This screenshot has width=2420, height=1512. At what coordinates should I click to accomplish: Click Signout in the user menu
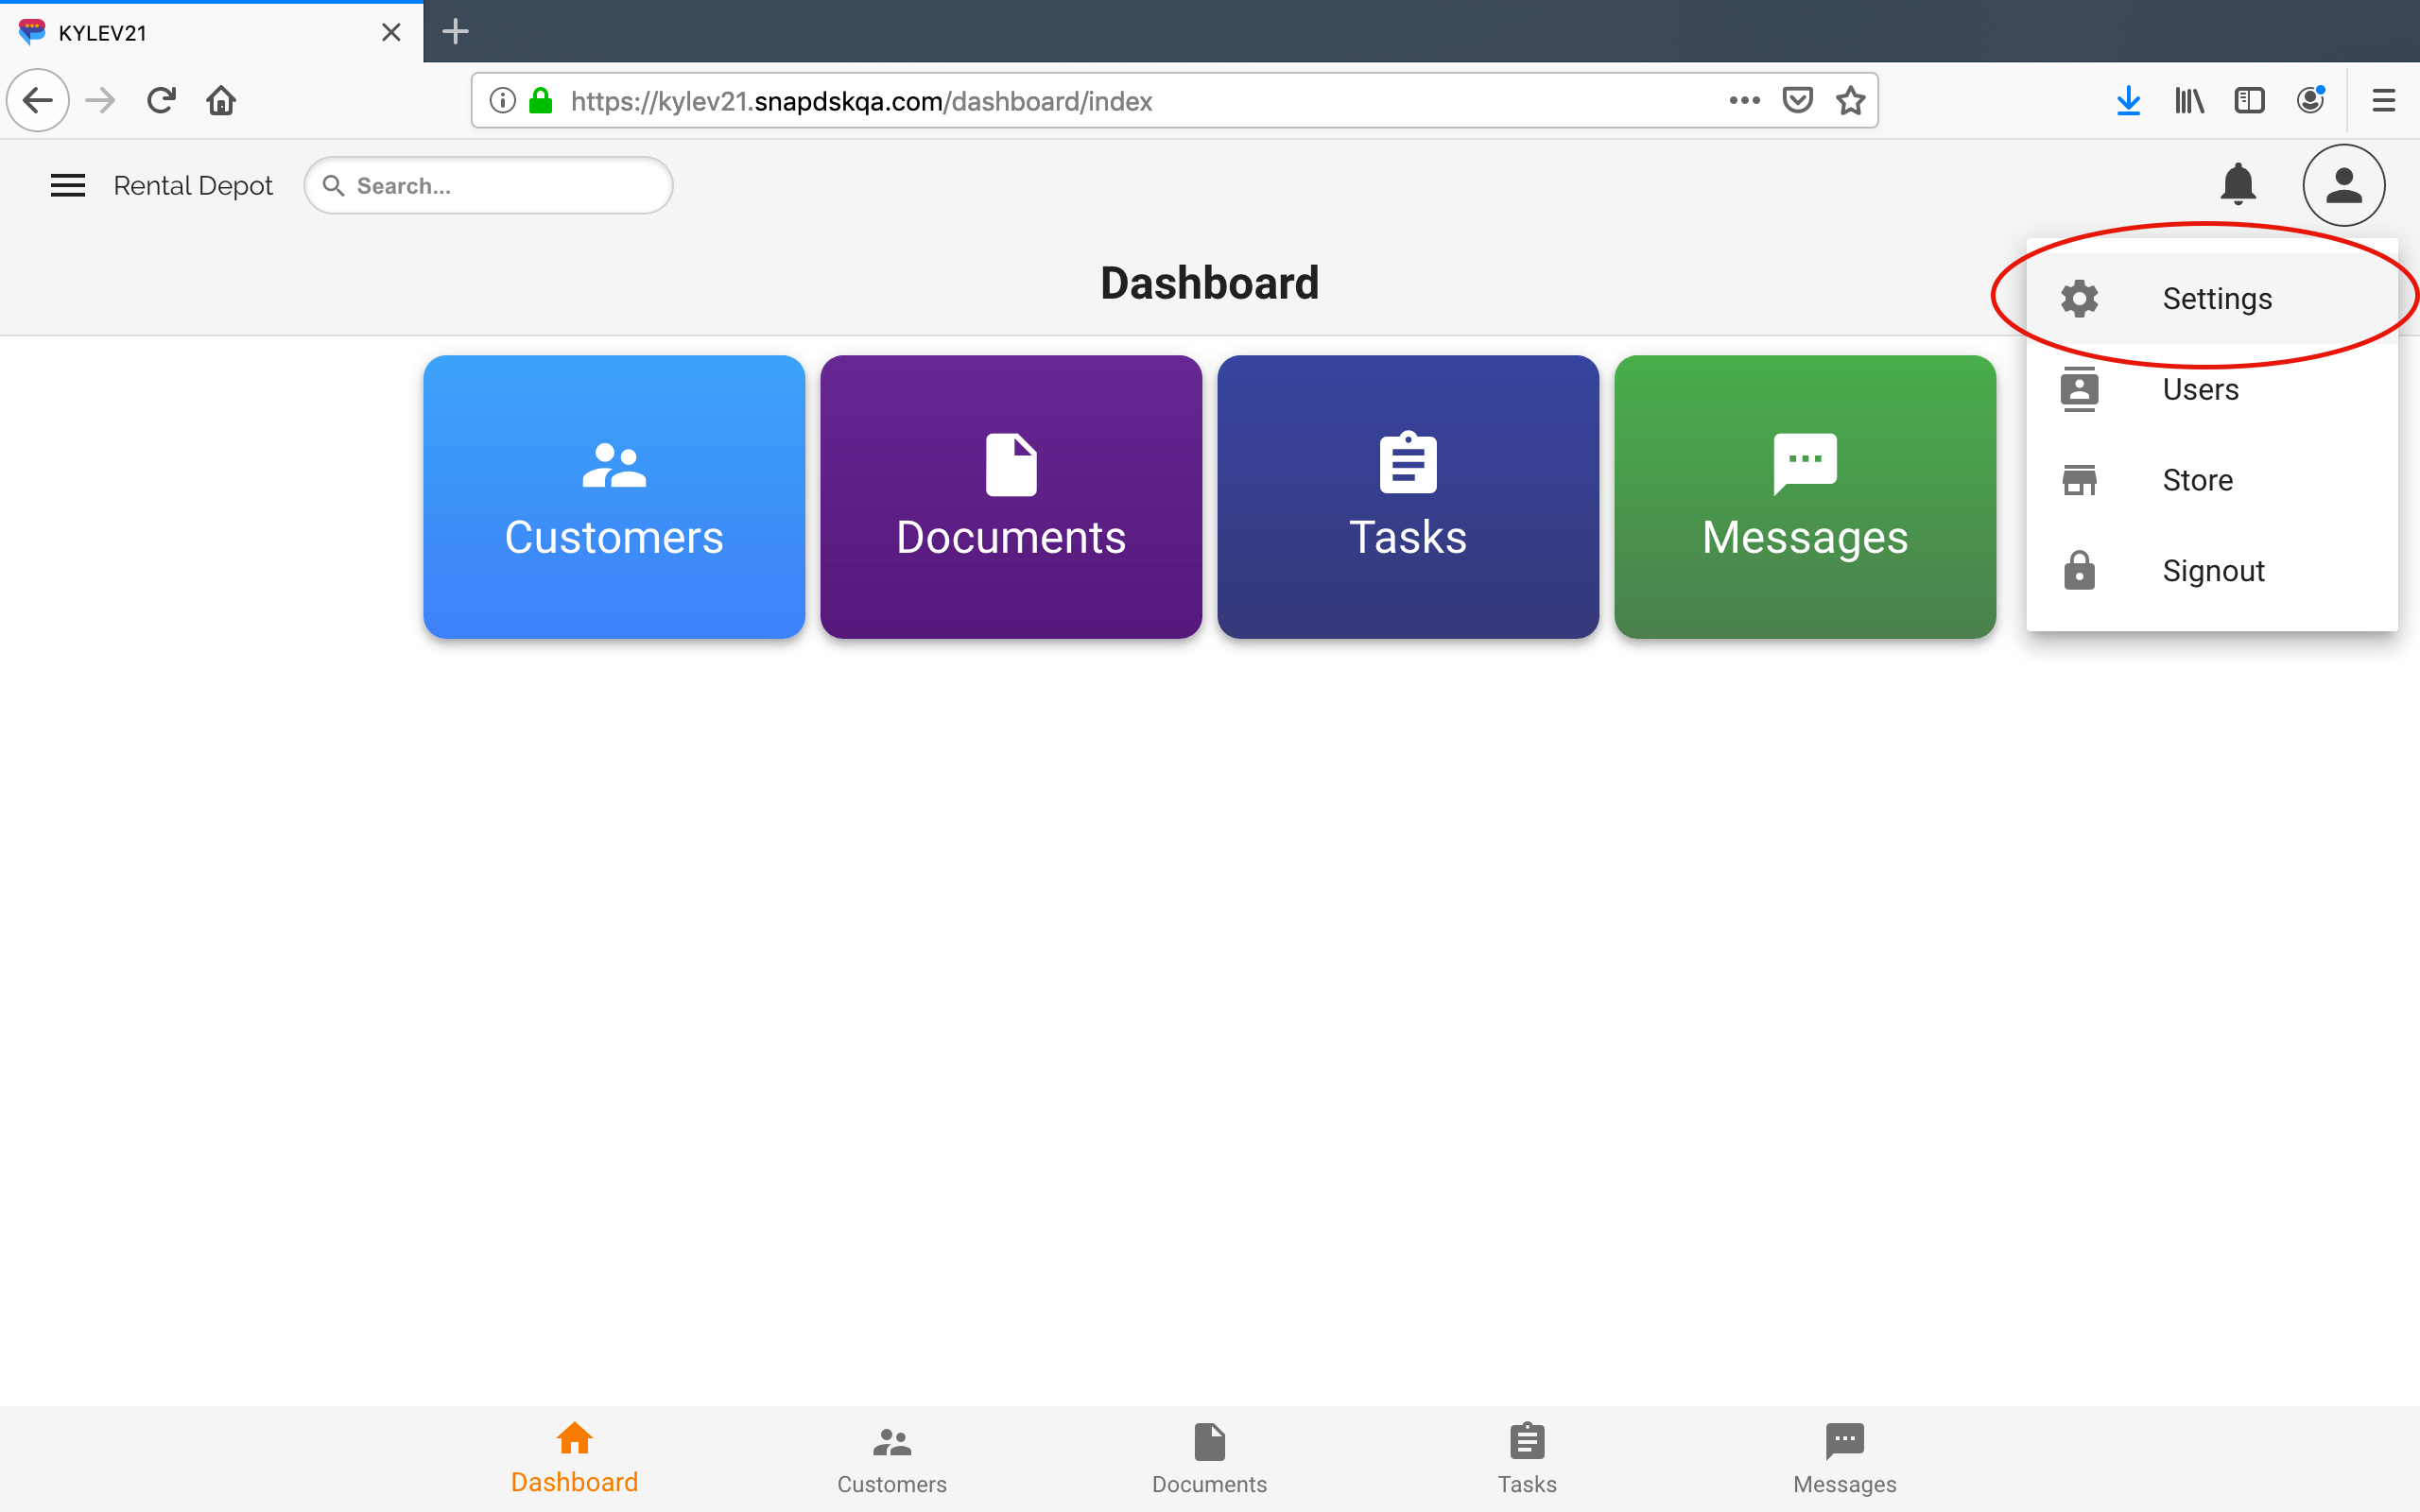2212,571
